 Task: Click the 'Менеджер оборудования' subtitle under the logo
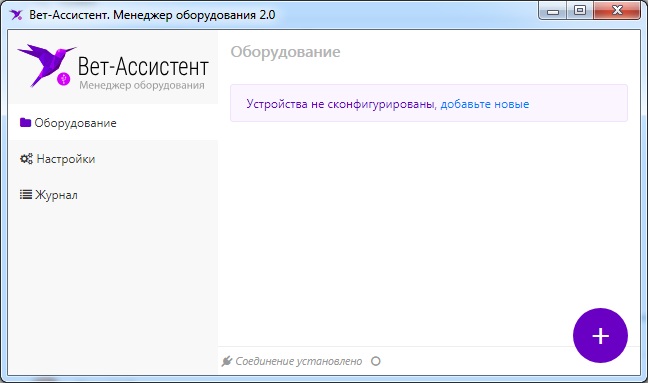[x=142, y=85]
